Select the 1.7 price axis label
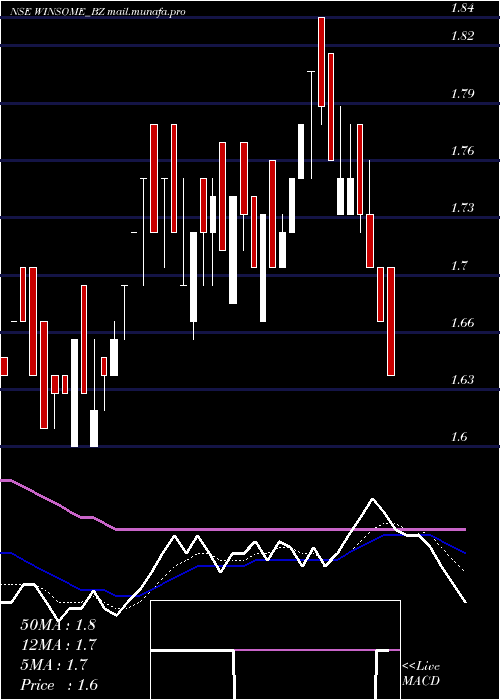 458,266
